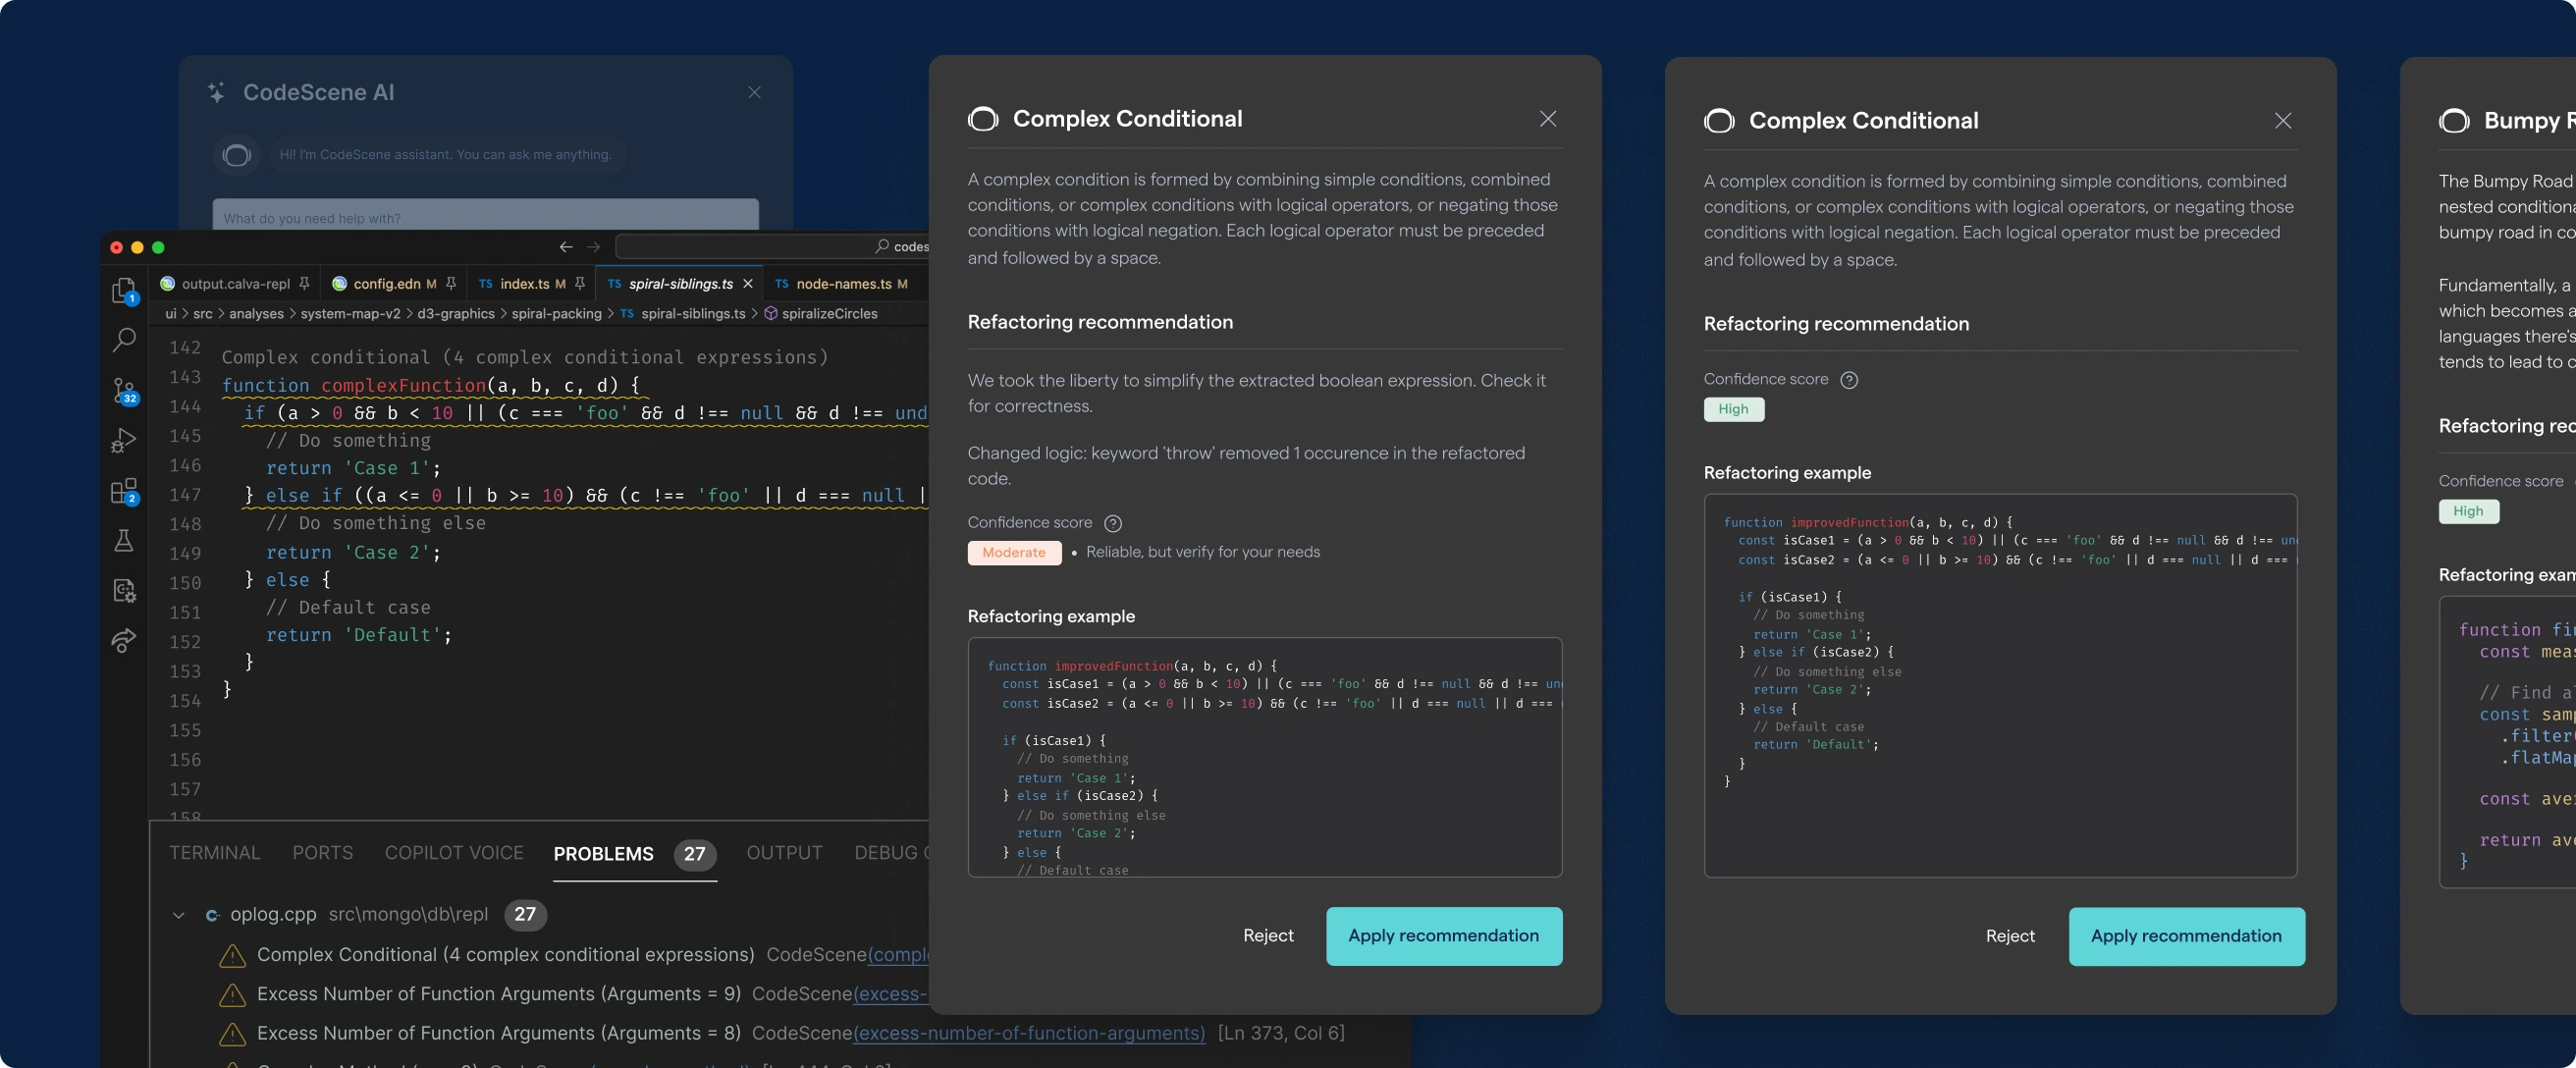
Task: Switch to the node-names.ts editor tab
Action: (842, 284)
